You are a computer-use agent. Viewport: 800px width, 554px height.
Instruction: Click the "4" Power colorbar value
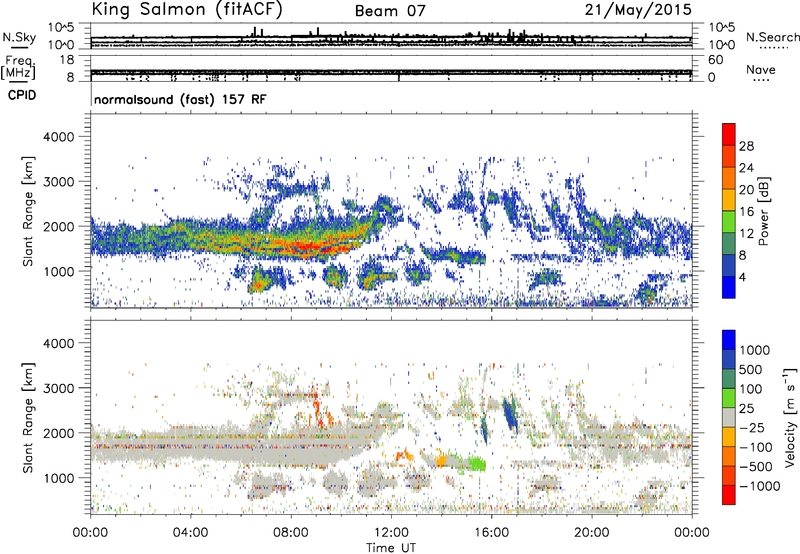743,278
